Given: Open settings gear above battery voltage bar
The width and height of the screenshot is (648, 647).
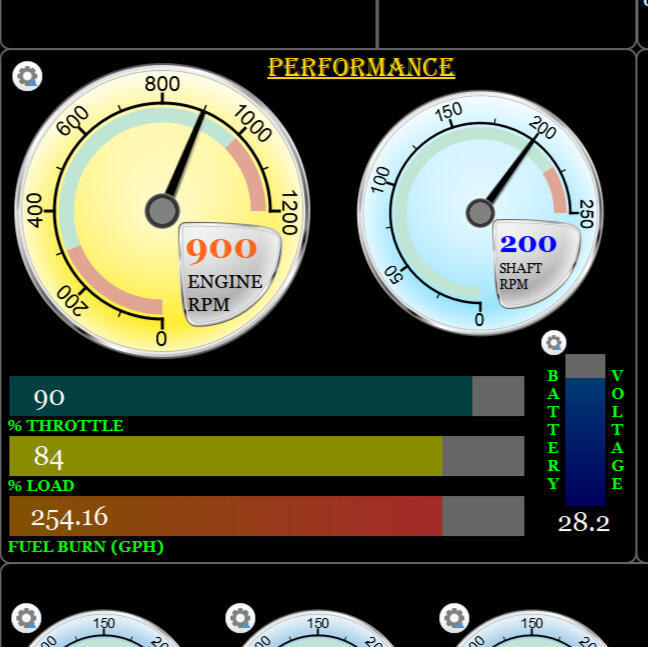Looking at the screenshot, I should click(553, 343).
